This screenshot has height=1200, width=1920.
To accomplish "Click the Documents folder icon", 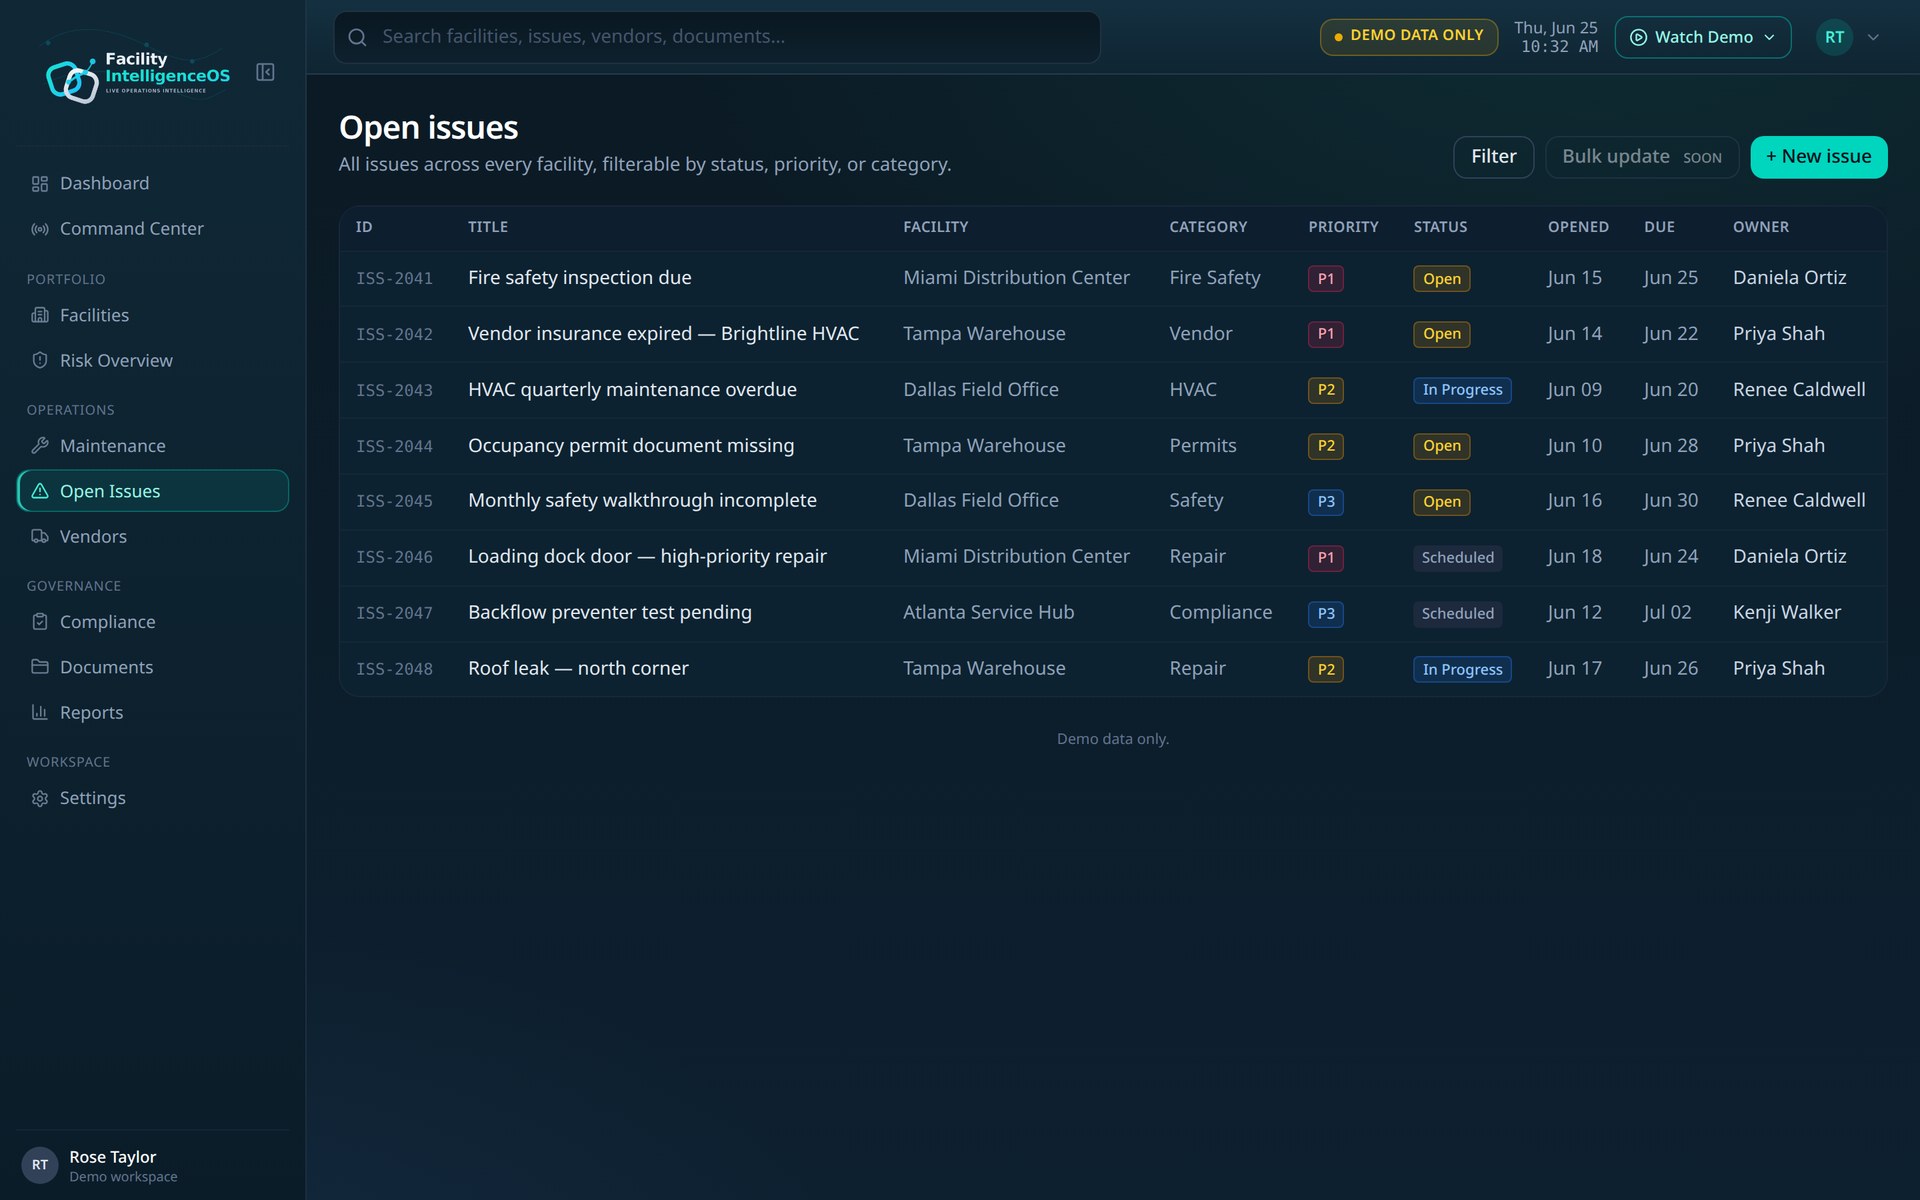I will (40, 667).
